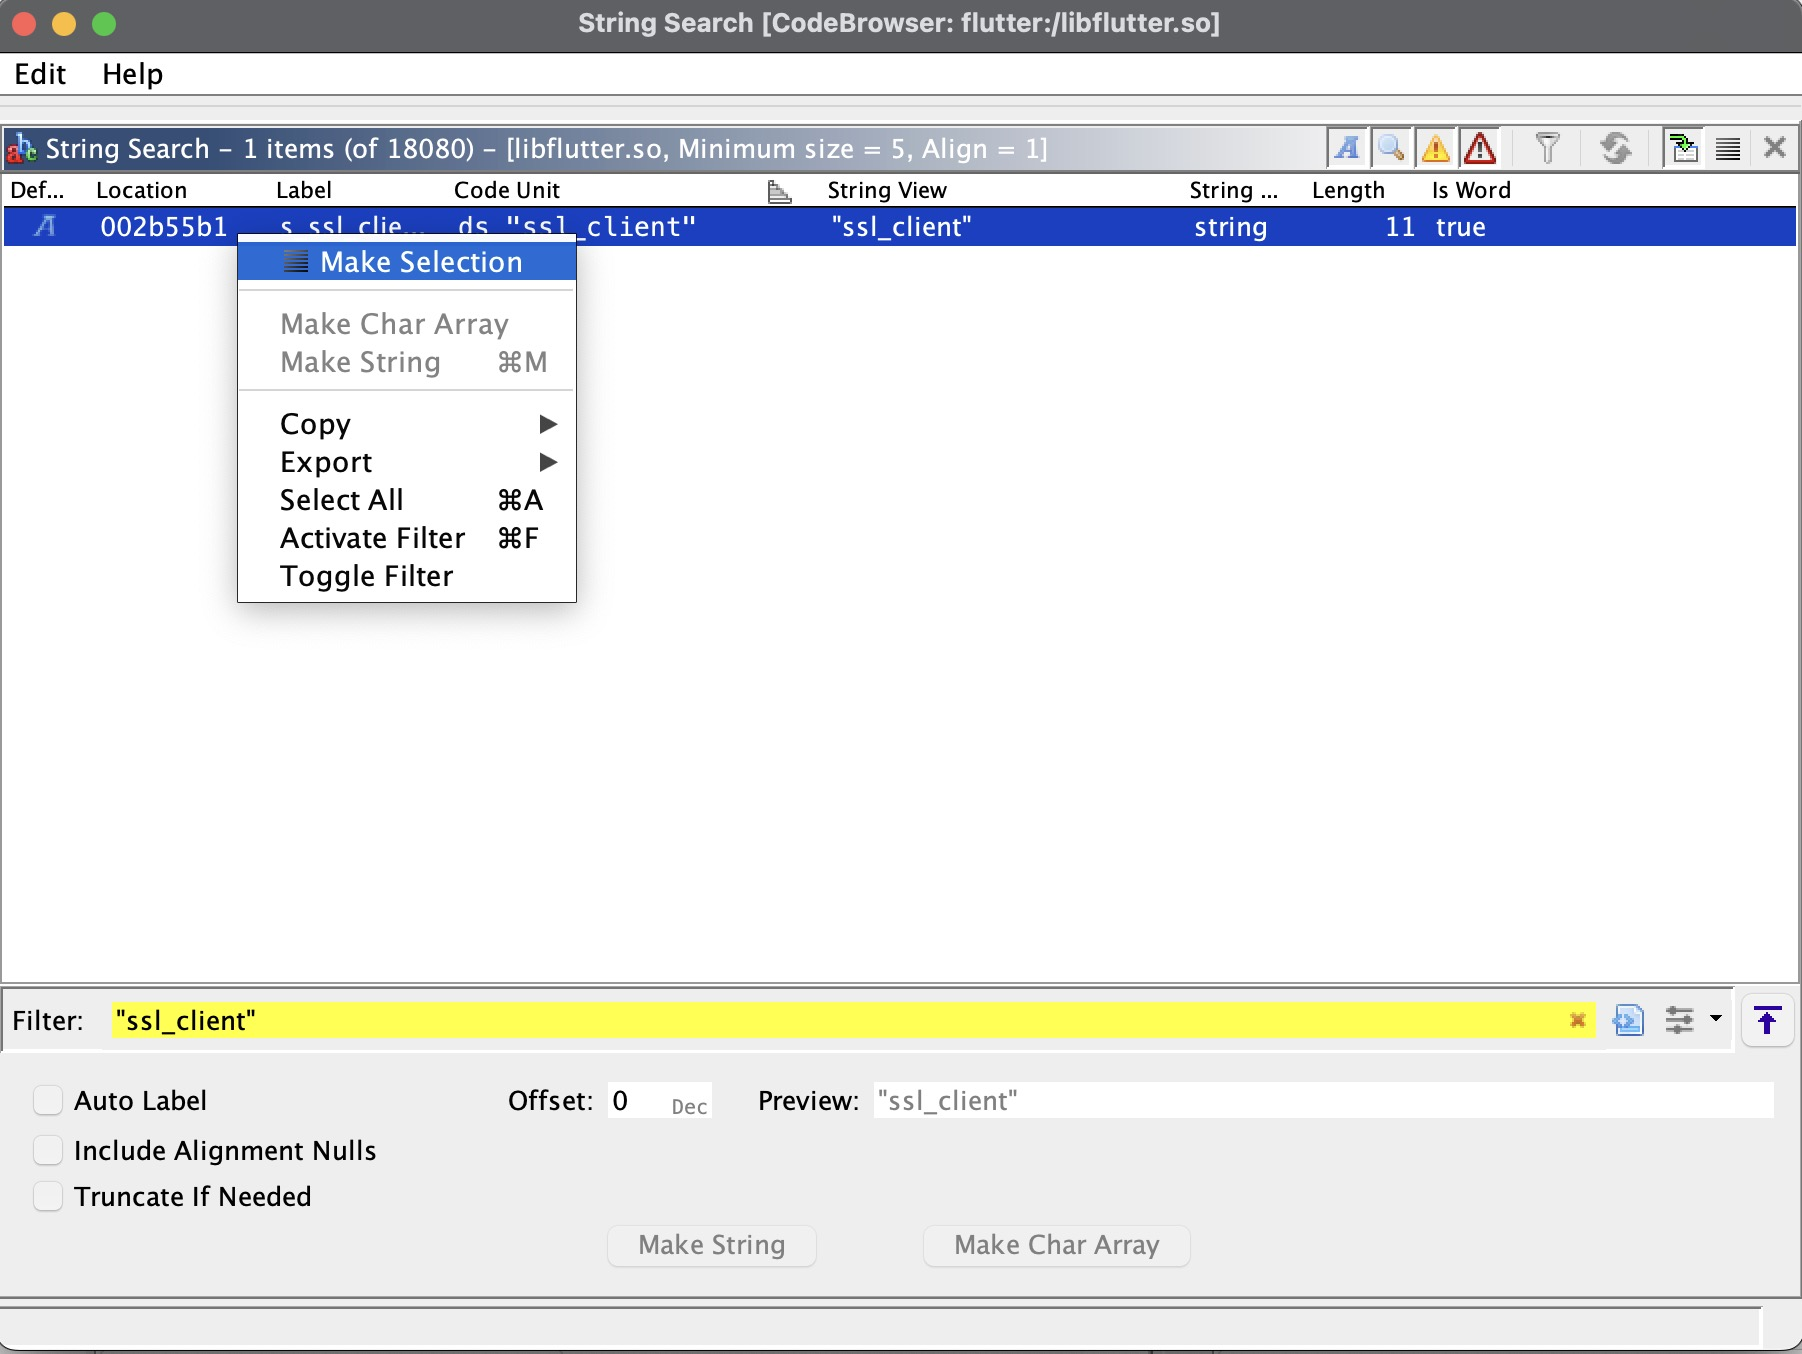Image resolution: width=1802 pixels, height=1354 pixels.
Task: Close the String Search panel with X icon
Action: (x=1775, y=148)
